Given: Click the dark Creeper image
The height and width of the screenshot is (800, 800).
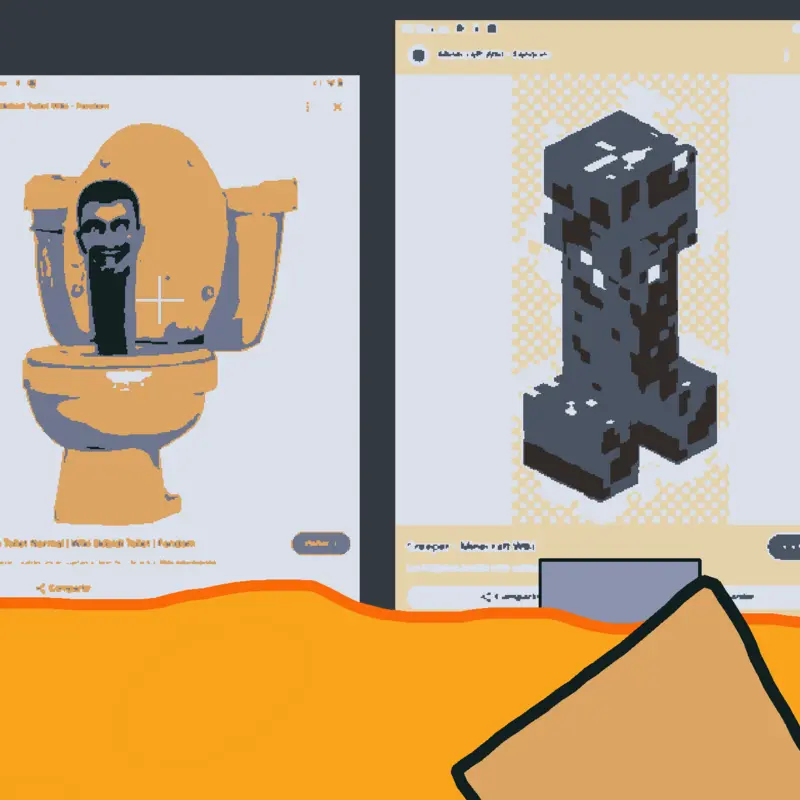Looking at the screenshot, I should [619, 305].
